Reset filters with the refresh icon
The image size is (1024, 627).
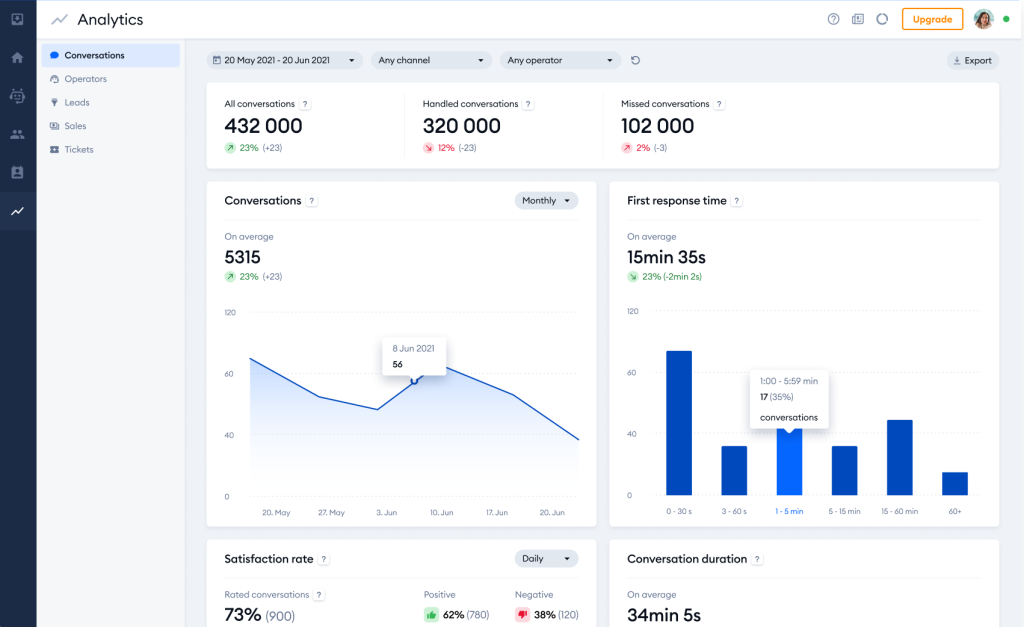coord(635,61)
